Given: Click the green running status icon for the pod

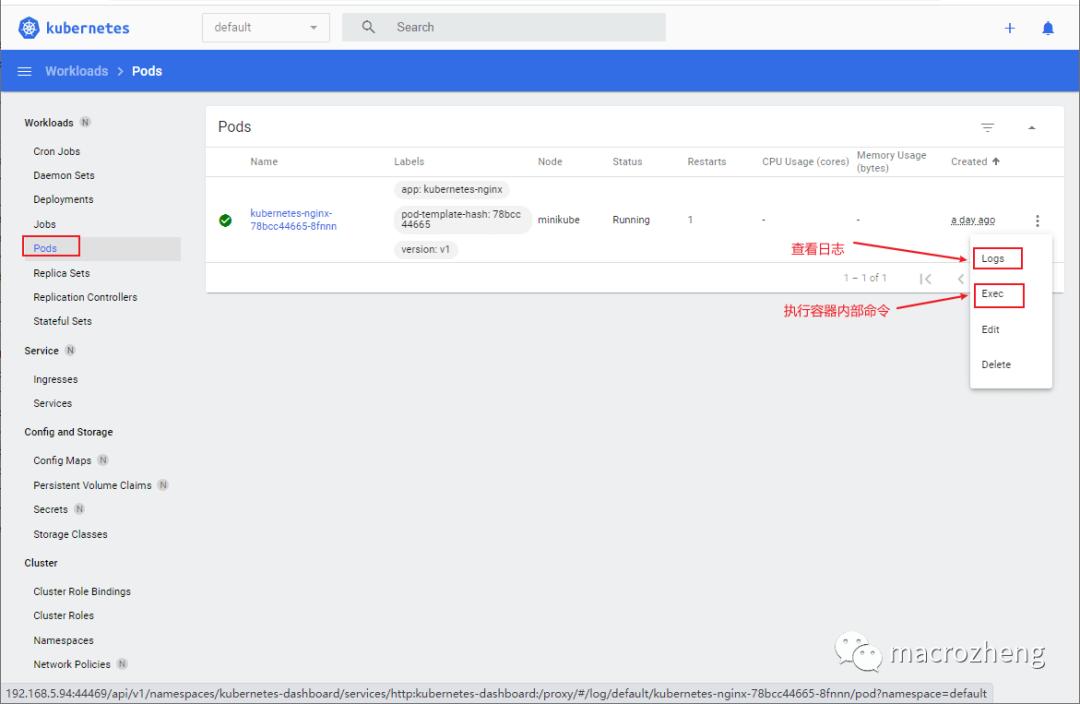Looking at the screenshot, I should [x=225, y=220].
